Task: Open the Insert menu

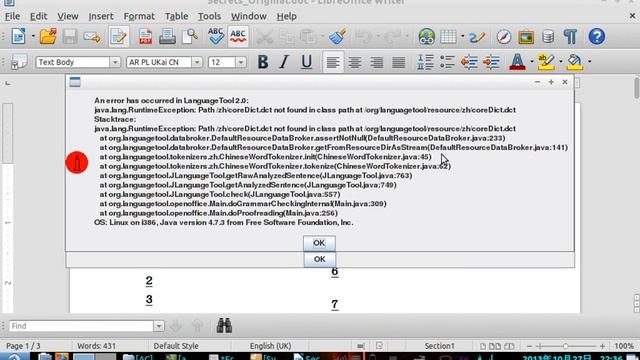Action: tap(101, 16)
